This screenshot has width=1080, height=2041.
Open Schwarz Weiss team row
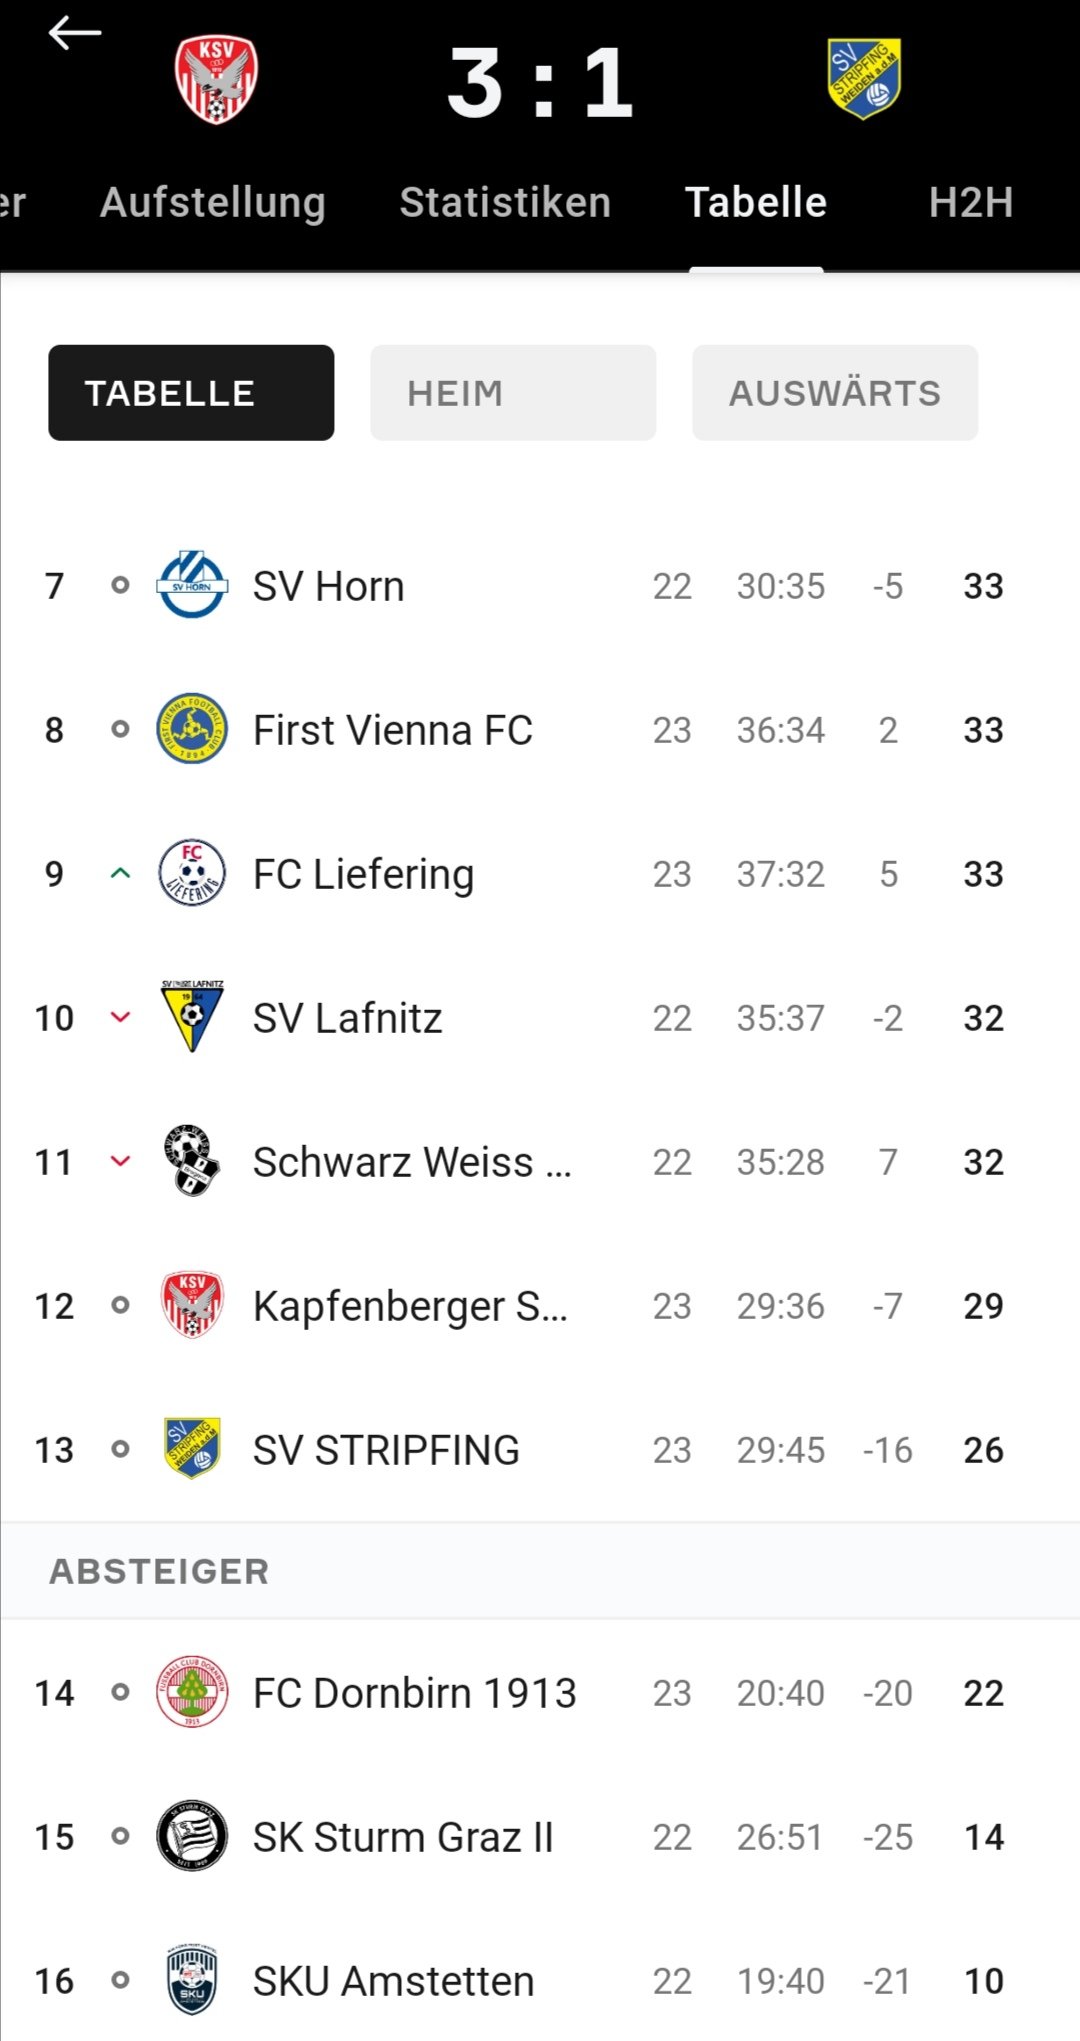coord(412,1162)
